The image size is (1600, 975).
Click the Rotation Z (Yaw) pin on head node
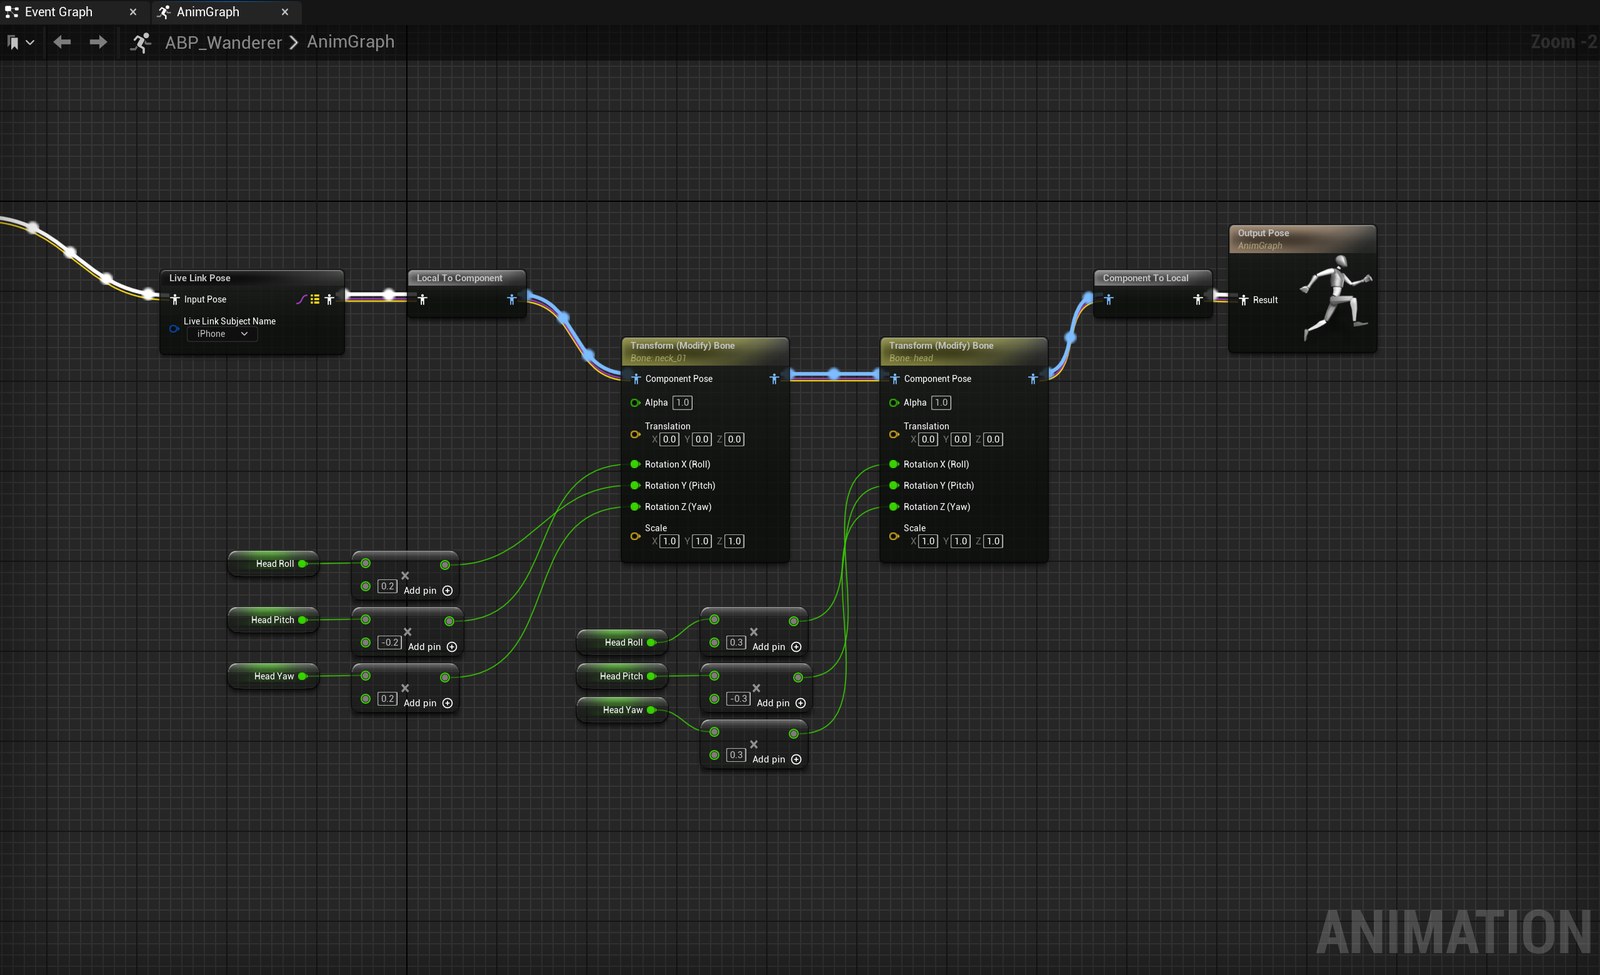click(894, 507)
